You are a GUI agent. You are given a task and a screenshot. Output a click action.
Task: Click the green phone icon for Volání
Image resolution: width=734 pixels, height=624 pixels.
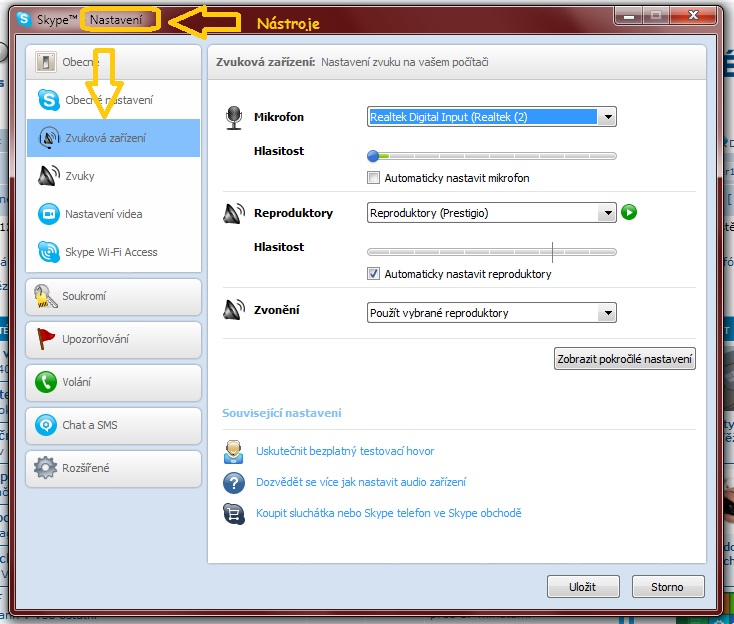point(46,382)
